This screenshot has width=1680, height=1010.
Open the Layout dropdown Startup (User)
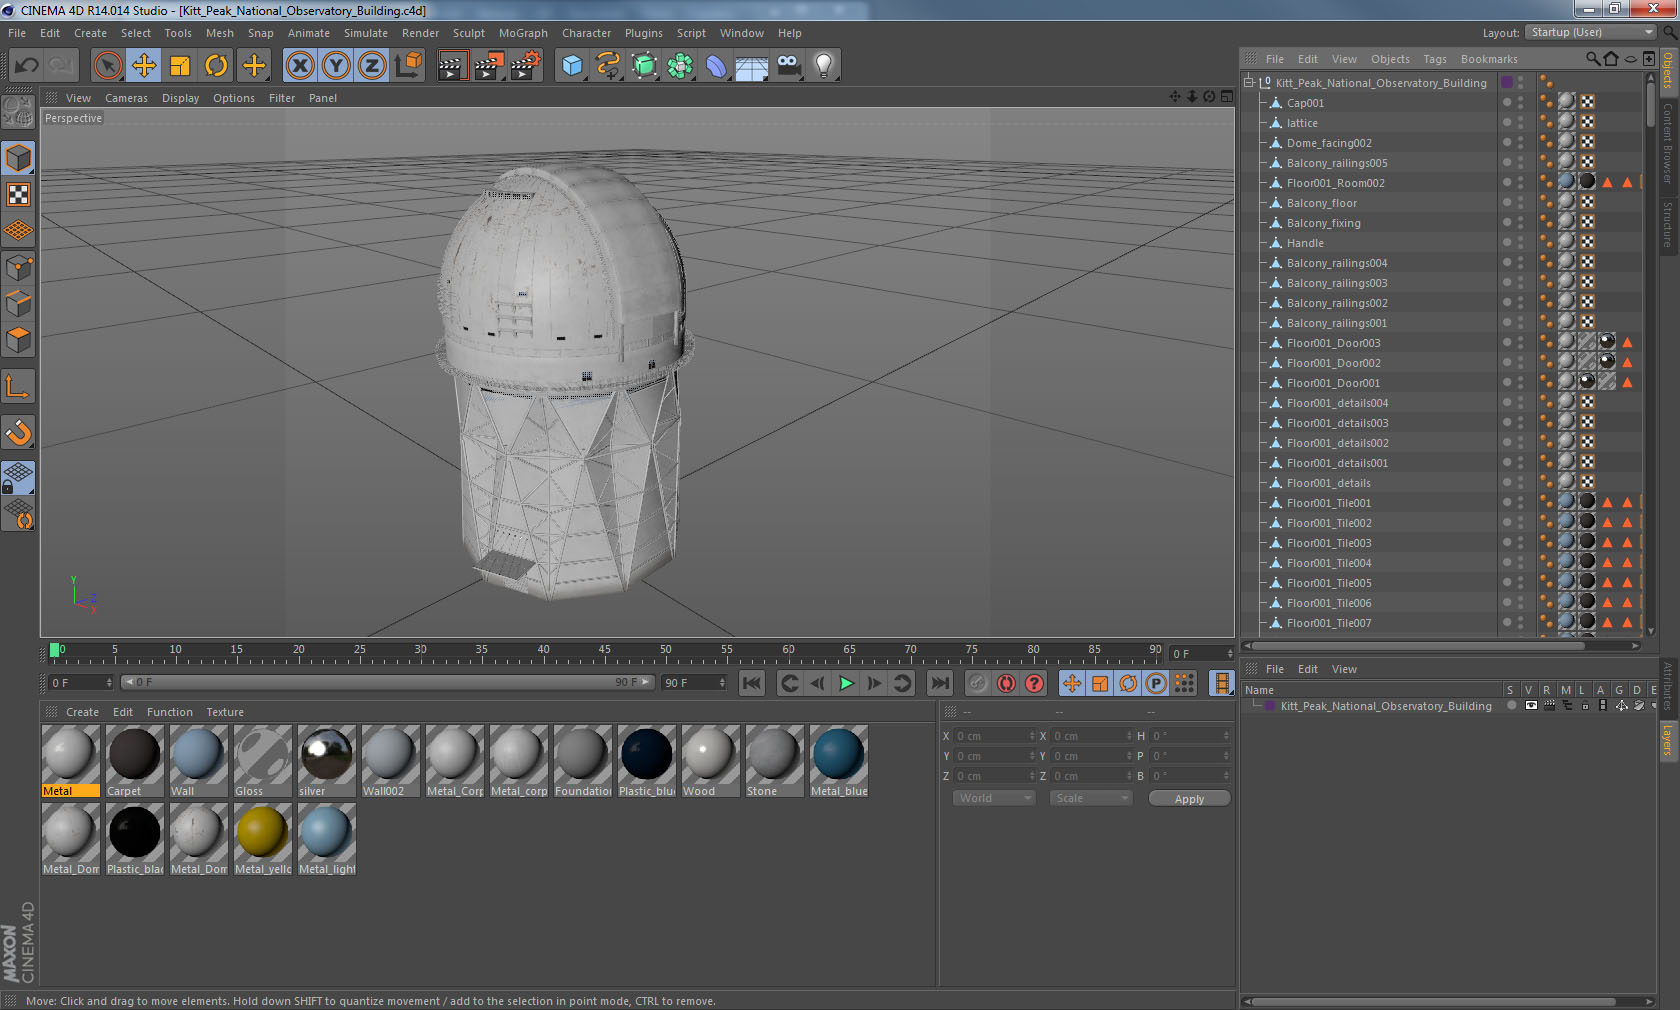tap(1592, 33)
